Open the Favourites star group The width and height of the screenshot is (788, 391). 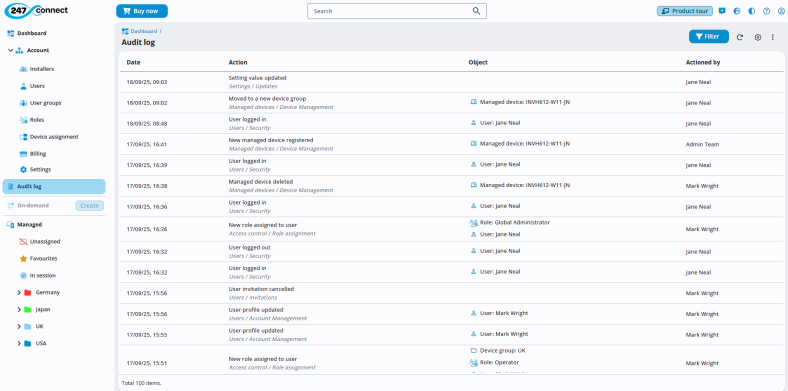coord(43,259)
